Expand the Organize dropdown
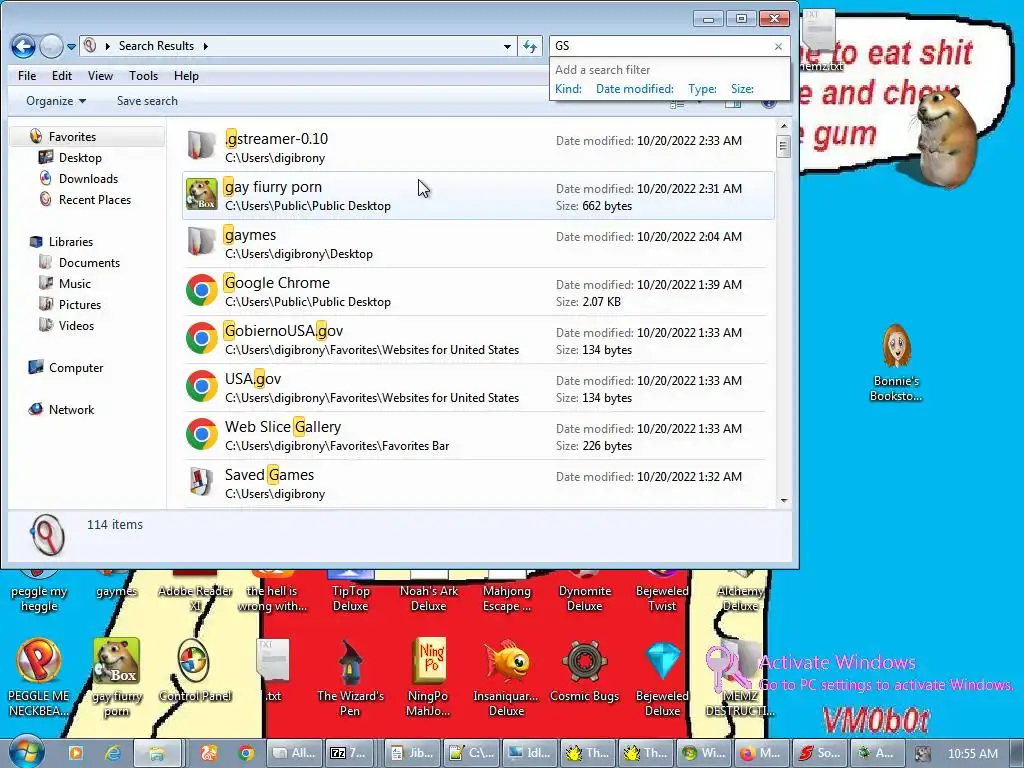This screenshot has height=768, width=1024. tap(56, 101)
